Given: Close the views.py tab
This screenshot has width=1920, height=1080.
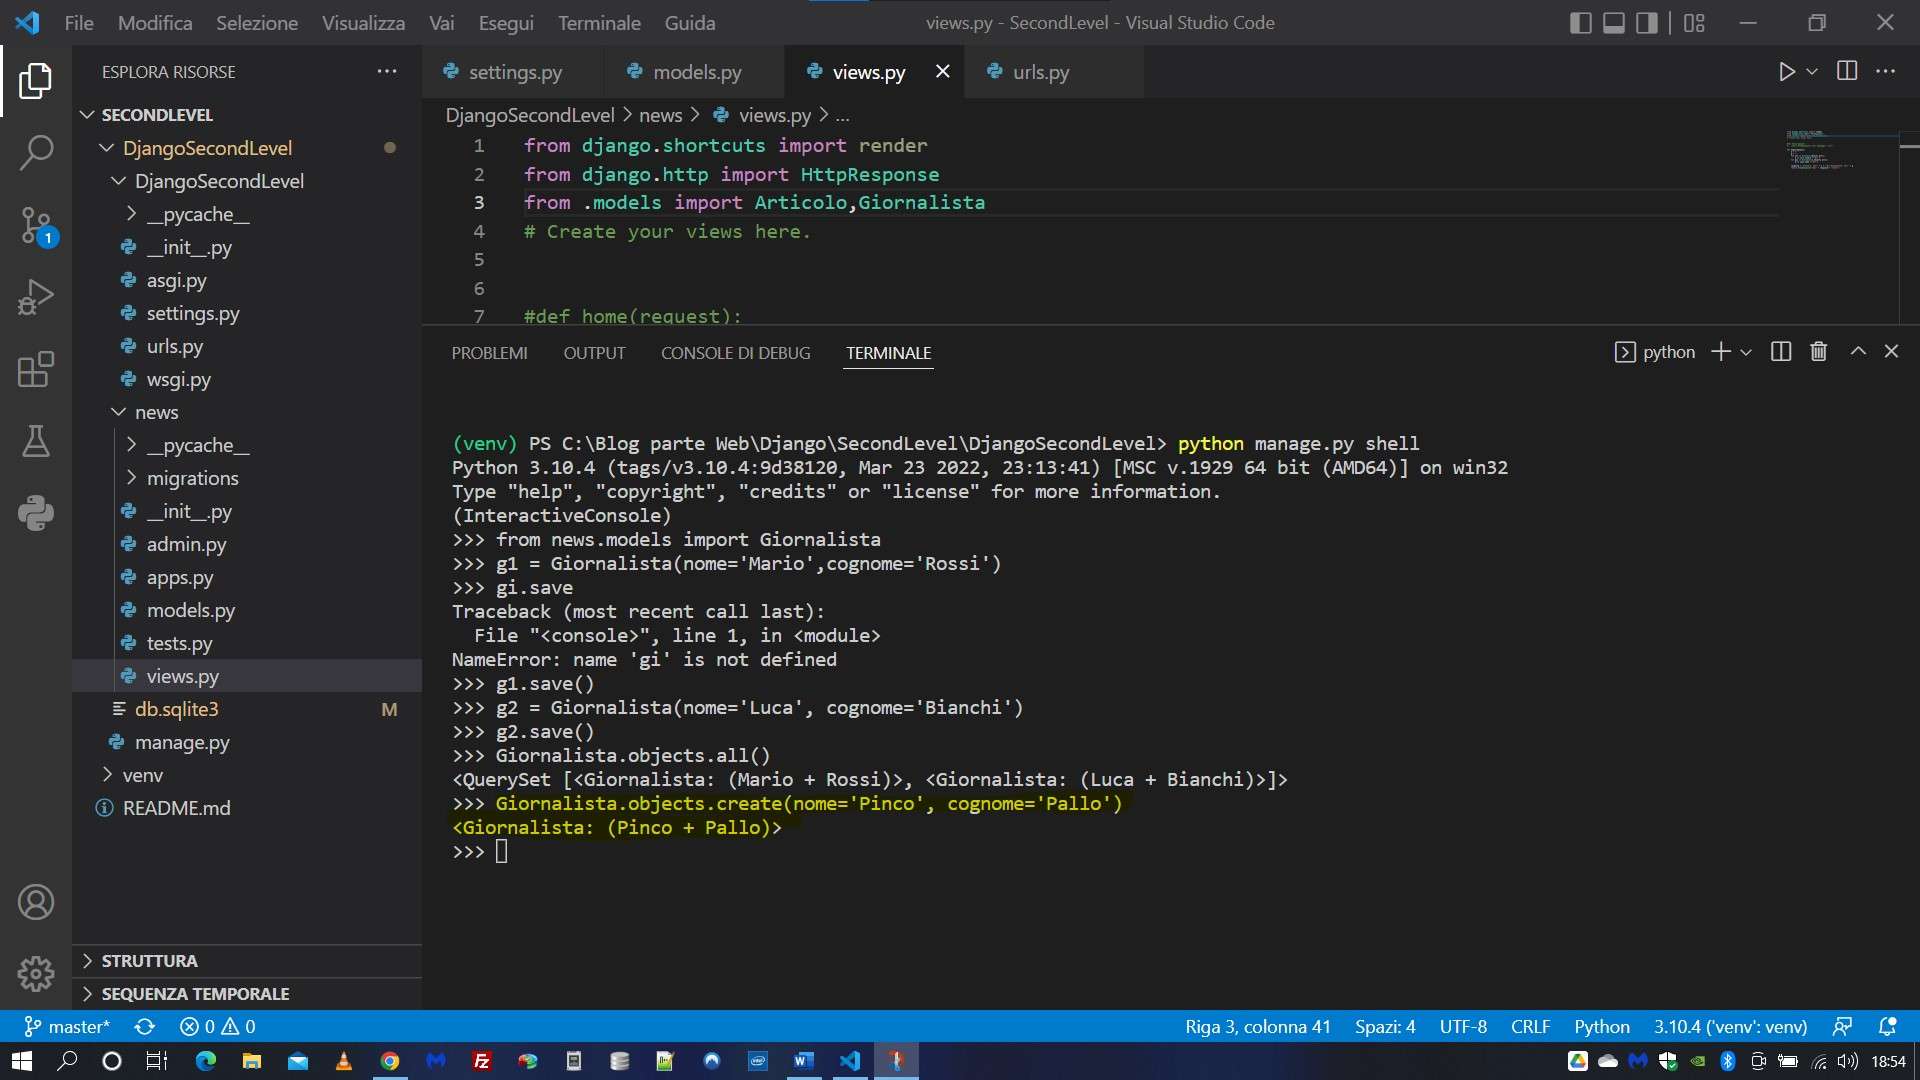Looking at the screenshot, I should coord(942,71).
